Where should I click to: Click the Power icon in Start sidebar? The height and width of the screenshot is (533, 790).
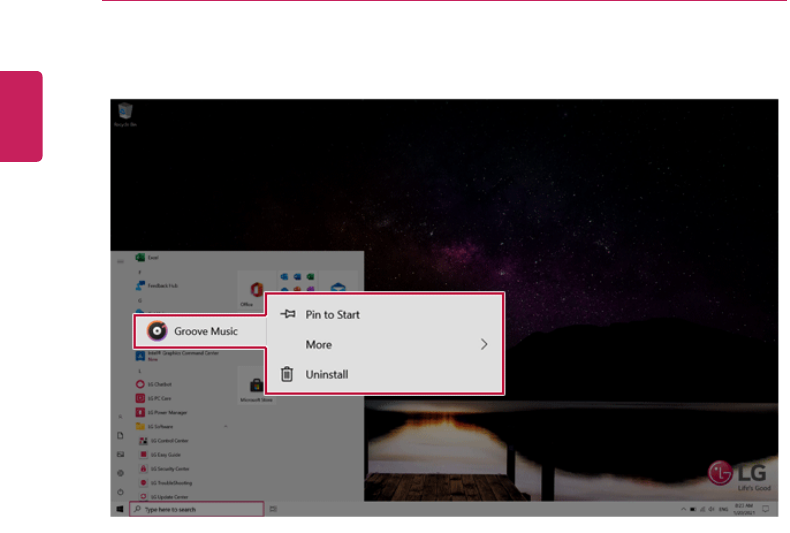coord(120,492)
